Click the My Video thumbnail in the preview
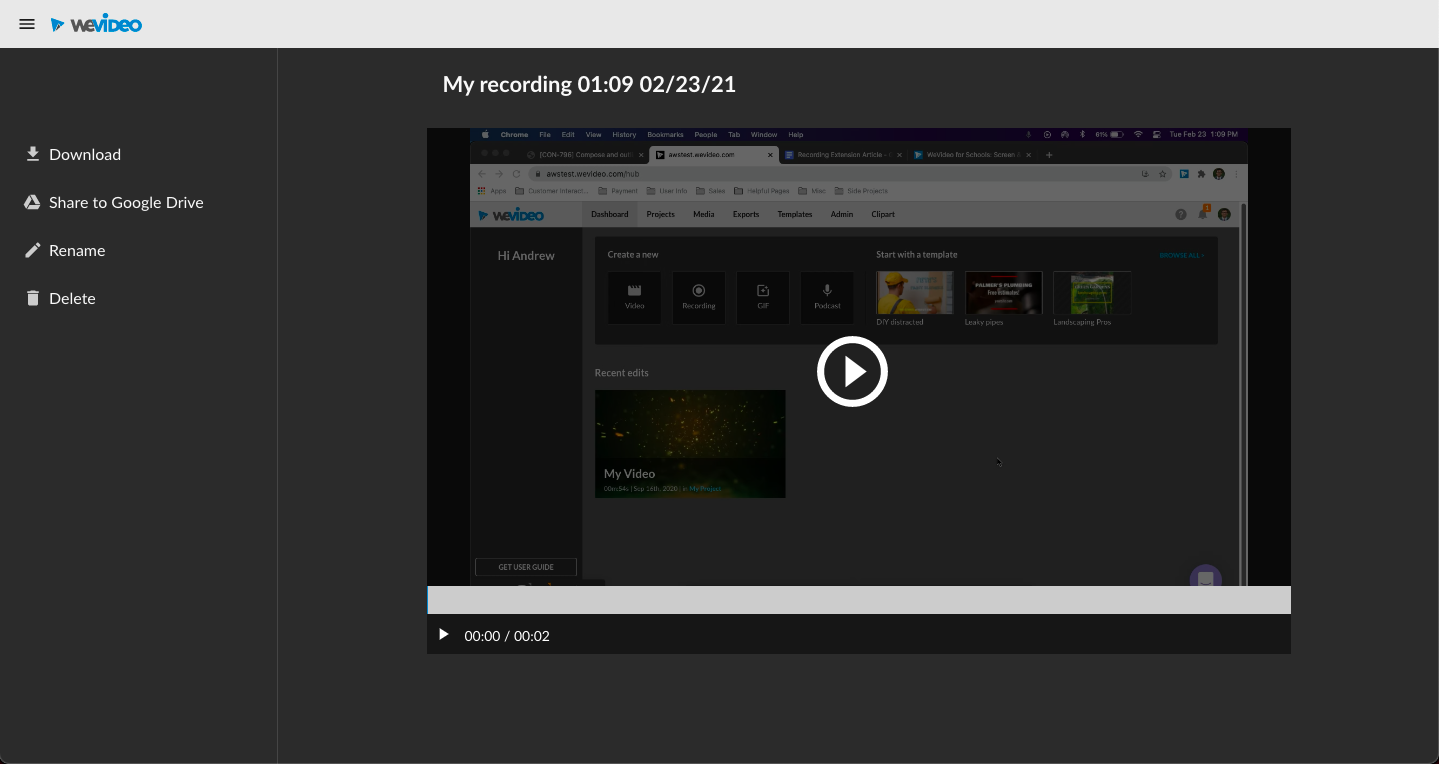1439x764 pixels. click(690, 443)
